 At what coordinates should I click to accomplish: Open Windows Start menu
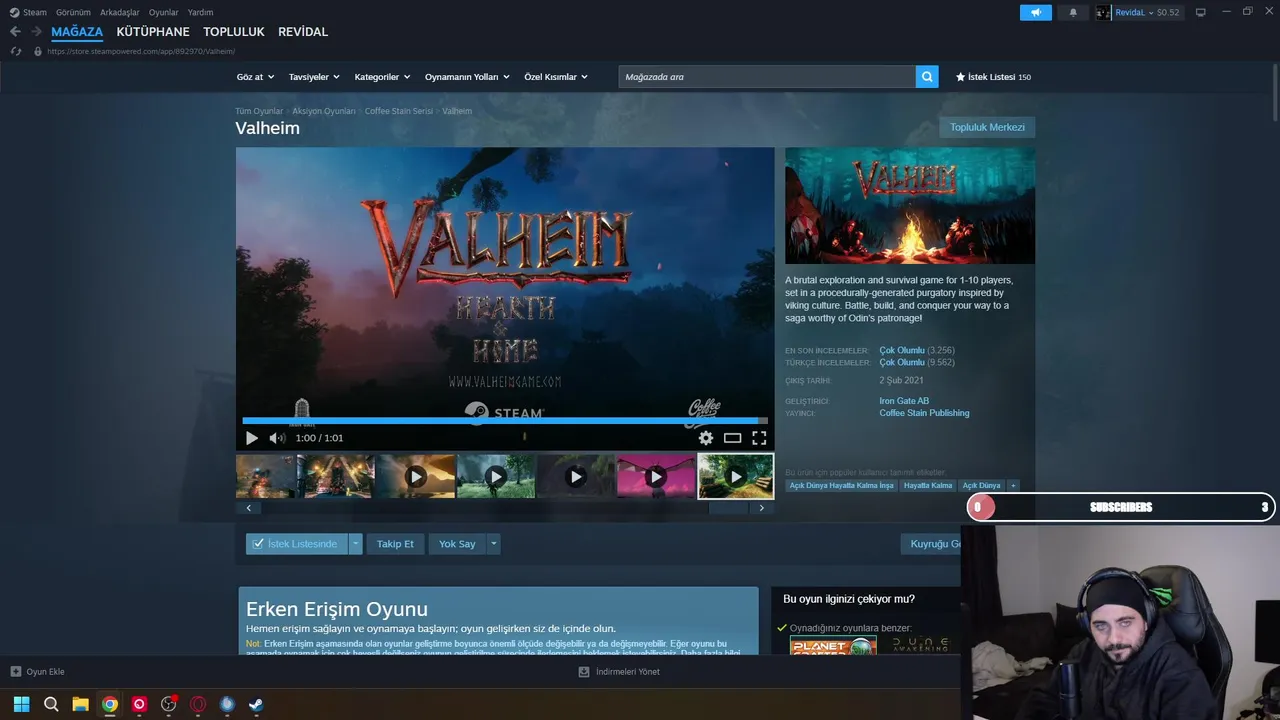(21, 704)
